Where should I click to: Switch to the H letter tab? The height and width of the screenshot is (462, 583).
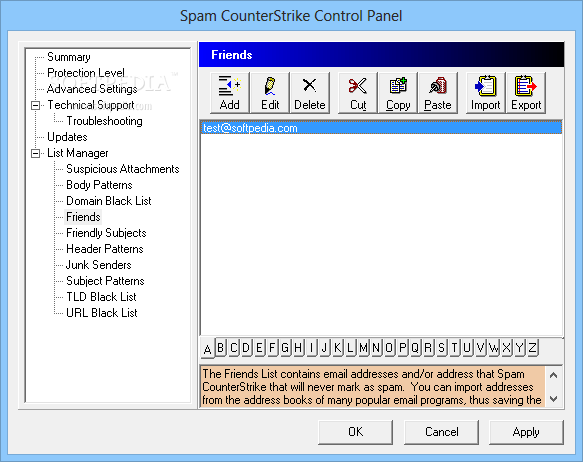tap(298, 348)
